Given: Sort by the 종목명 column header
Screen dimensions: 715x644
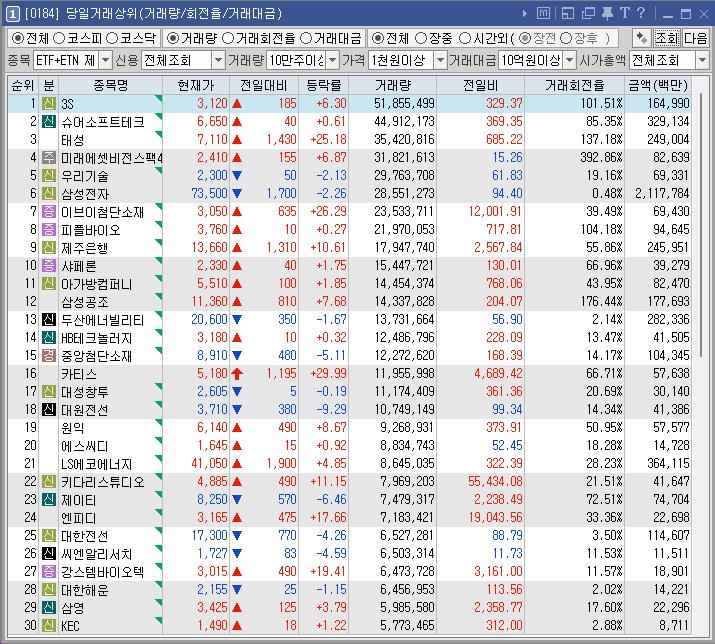Looking at the screenshot, I should pos(110,85).
